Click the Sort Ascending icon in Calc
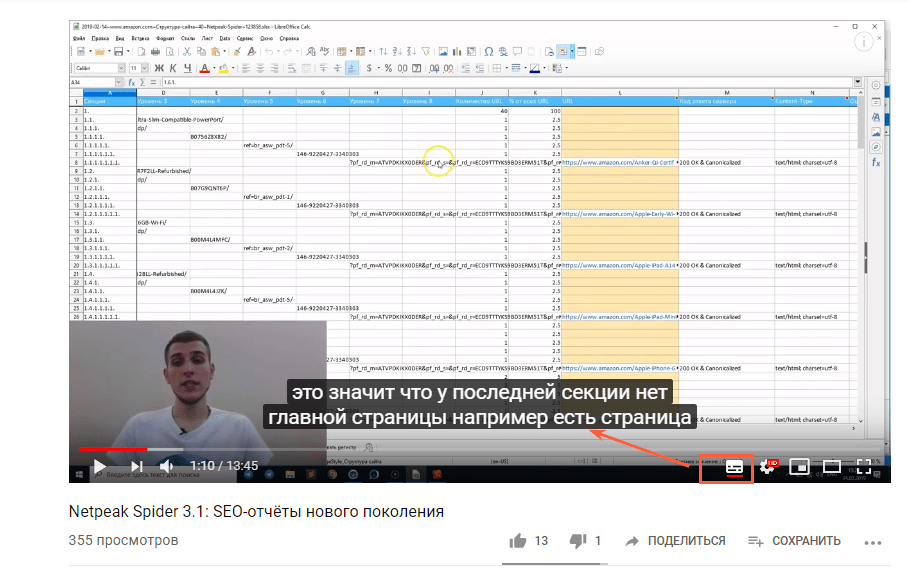This screenshot has width=909, height=569. point(397,52)
